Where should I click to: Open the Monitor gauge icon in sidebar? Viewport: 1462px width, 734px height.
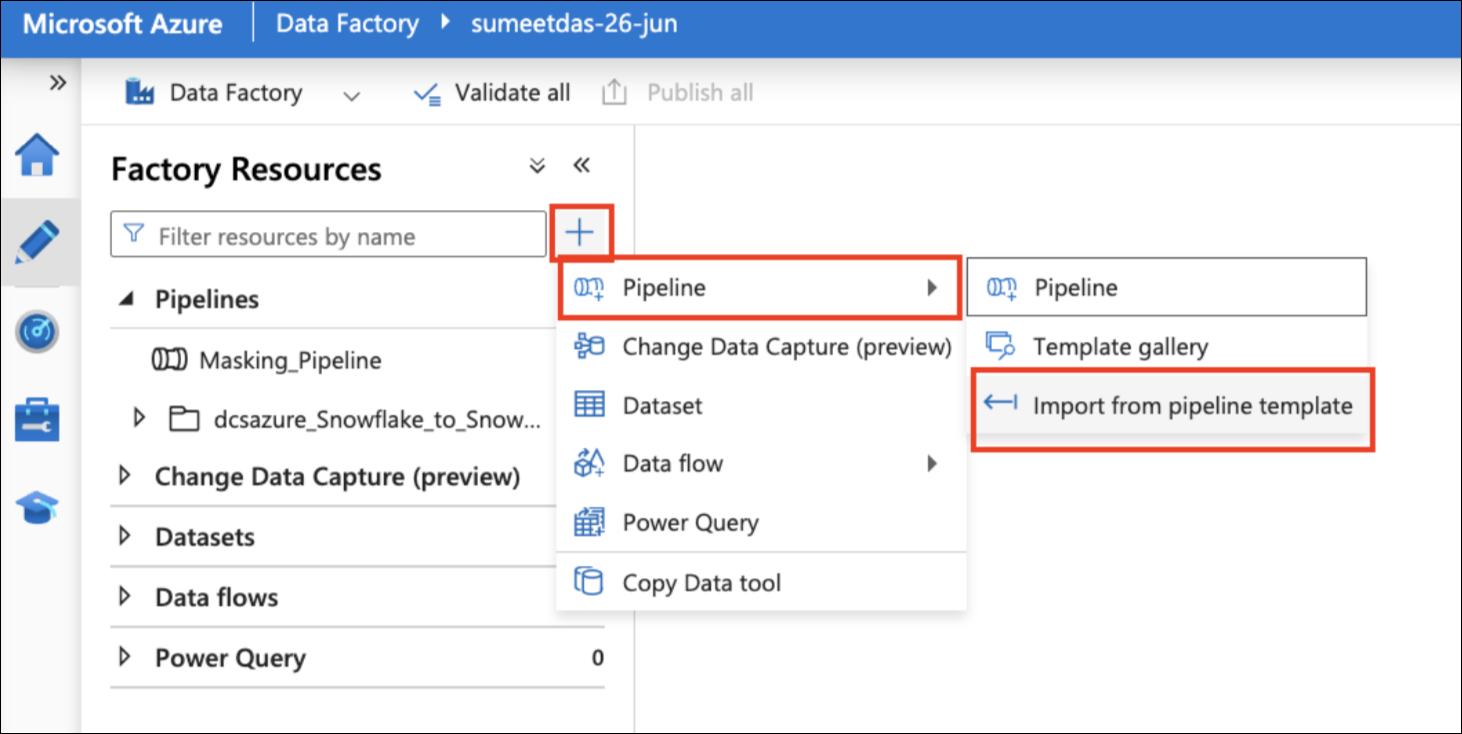pos(38,331)
